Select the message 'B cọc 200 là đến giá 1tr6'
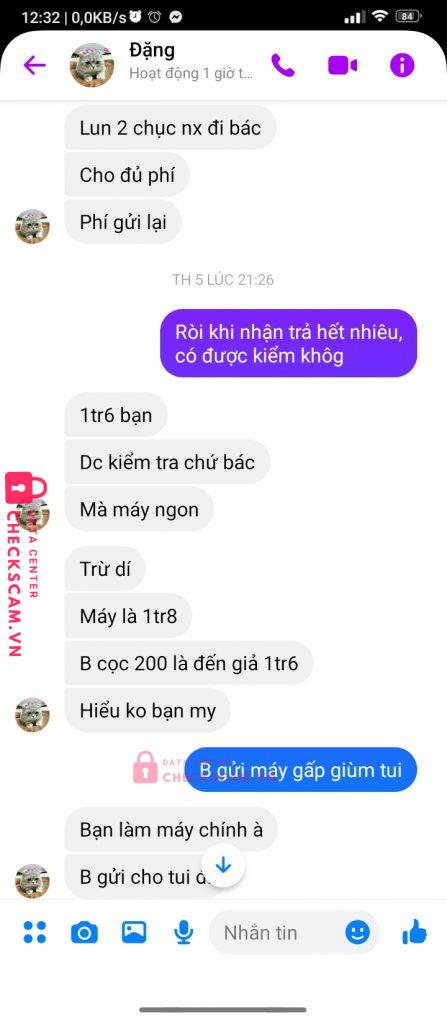The width and height of the screenshot is (447, 1024). [x=189, y=664]
